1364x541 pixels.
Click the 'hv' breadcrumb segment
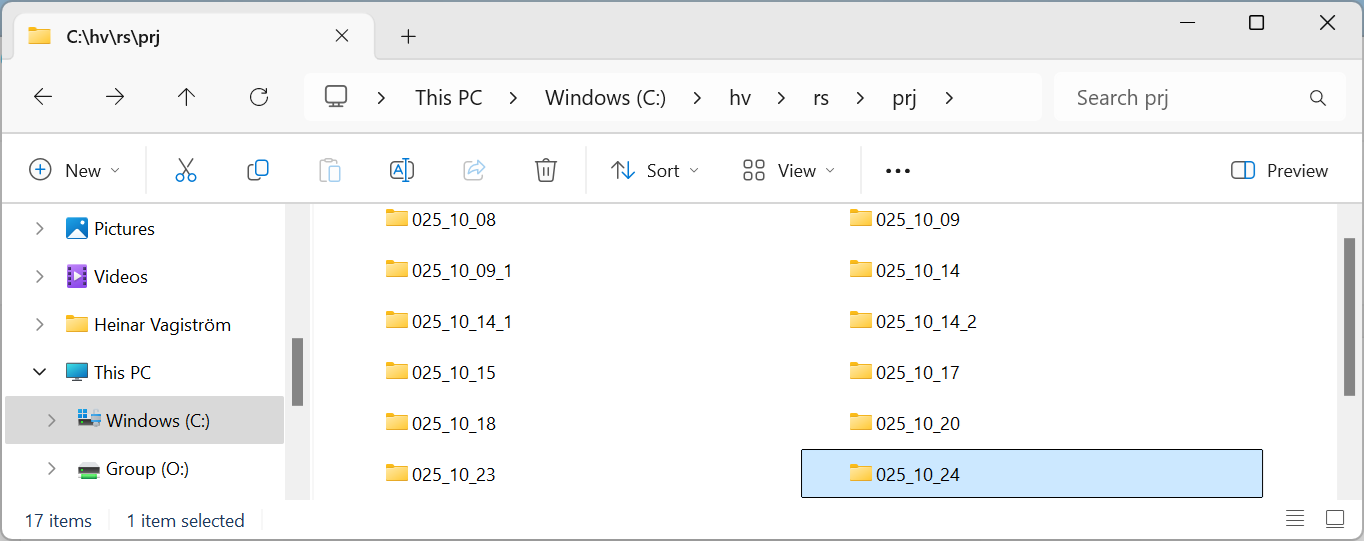(740, 98)
